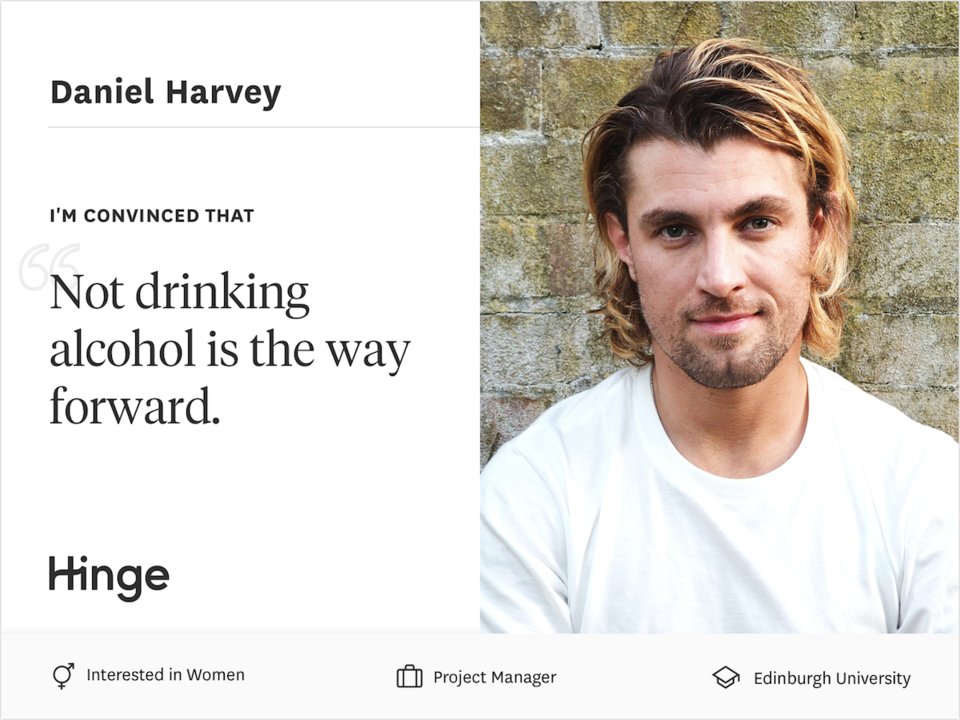Viewport: 960px width, 720px height.
Task: Select the name Daniel Harvey
Action: tap(165, 93)
